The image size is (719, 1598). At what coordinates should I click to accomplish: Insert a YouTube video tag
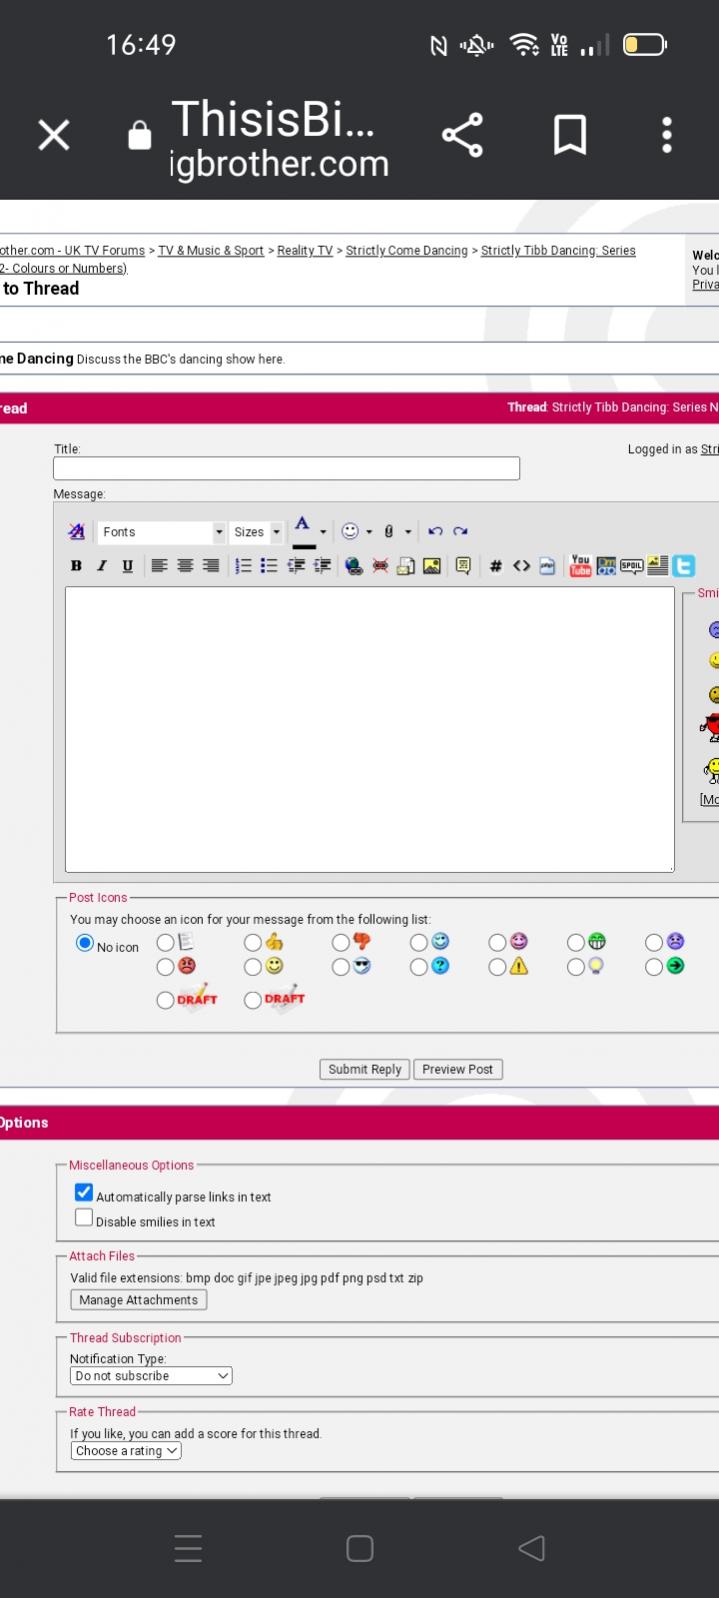point(580,566)
